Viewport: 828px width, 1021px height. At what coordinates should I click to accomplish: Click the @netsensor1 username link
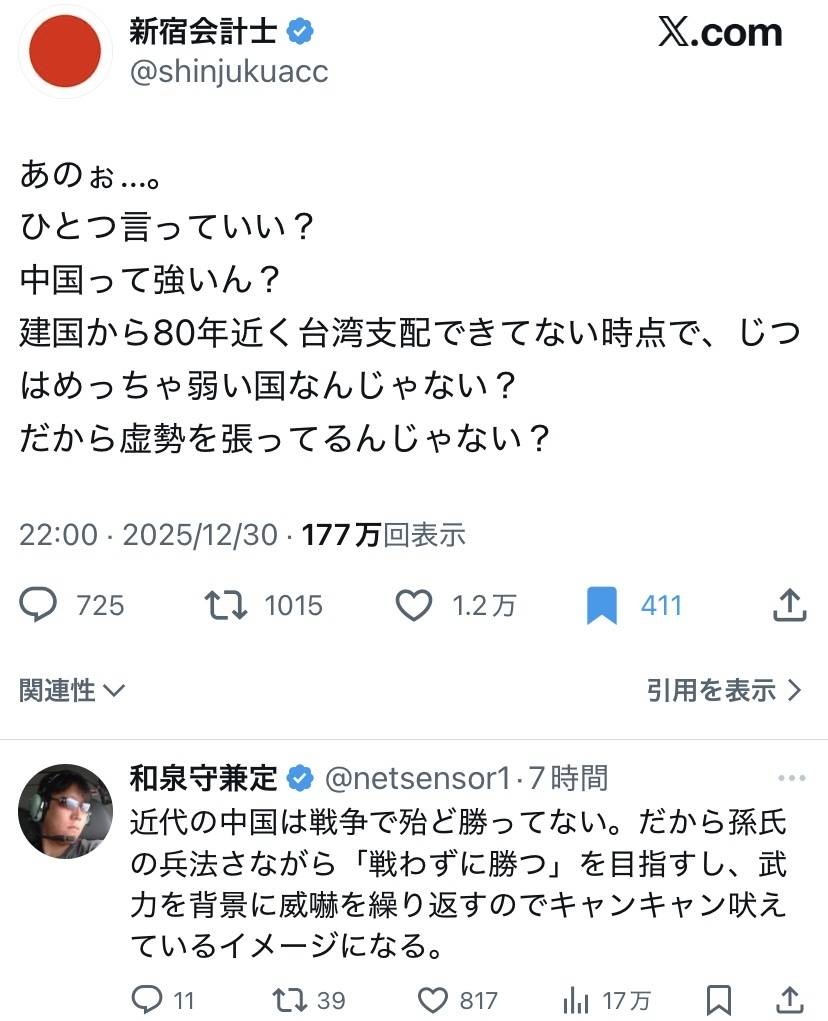(x=419, y=777)
